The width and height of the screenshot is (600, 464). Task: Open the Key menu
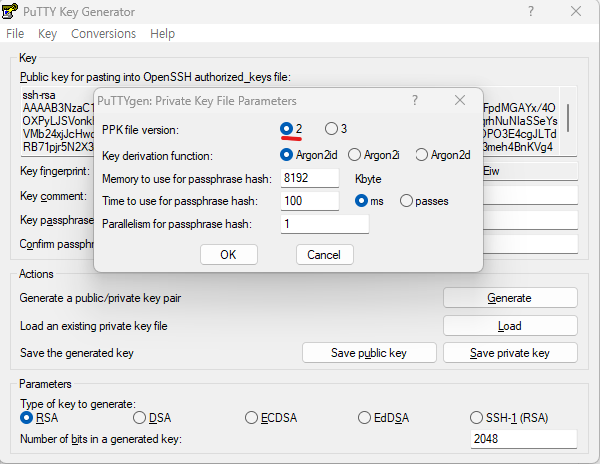[x=47, y=34]
